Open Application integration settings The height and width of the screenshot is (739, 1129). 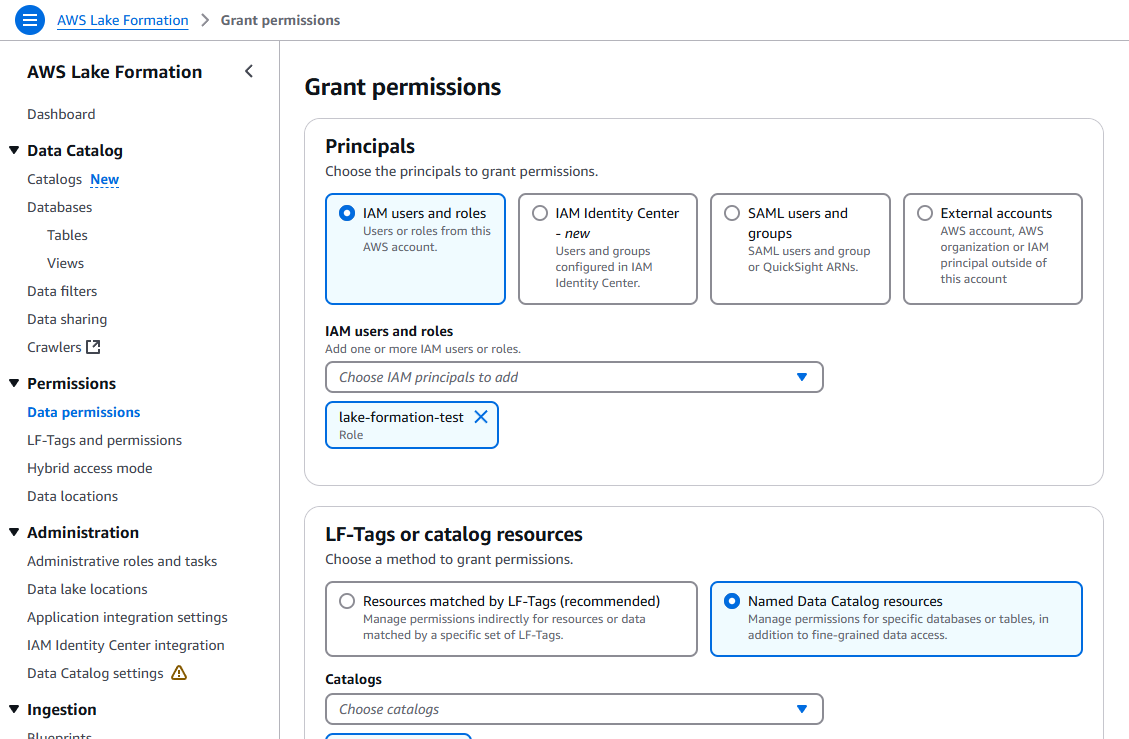click(127, 617)
